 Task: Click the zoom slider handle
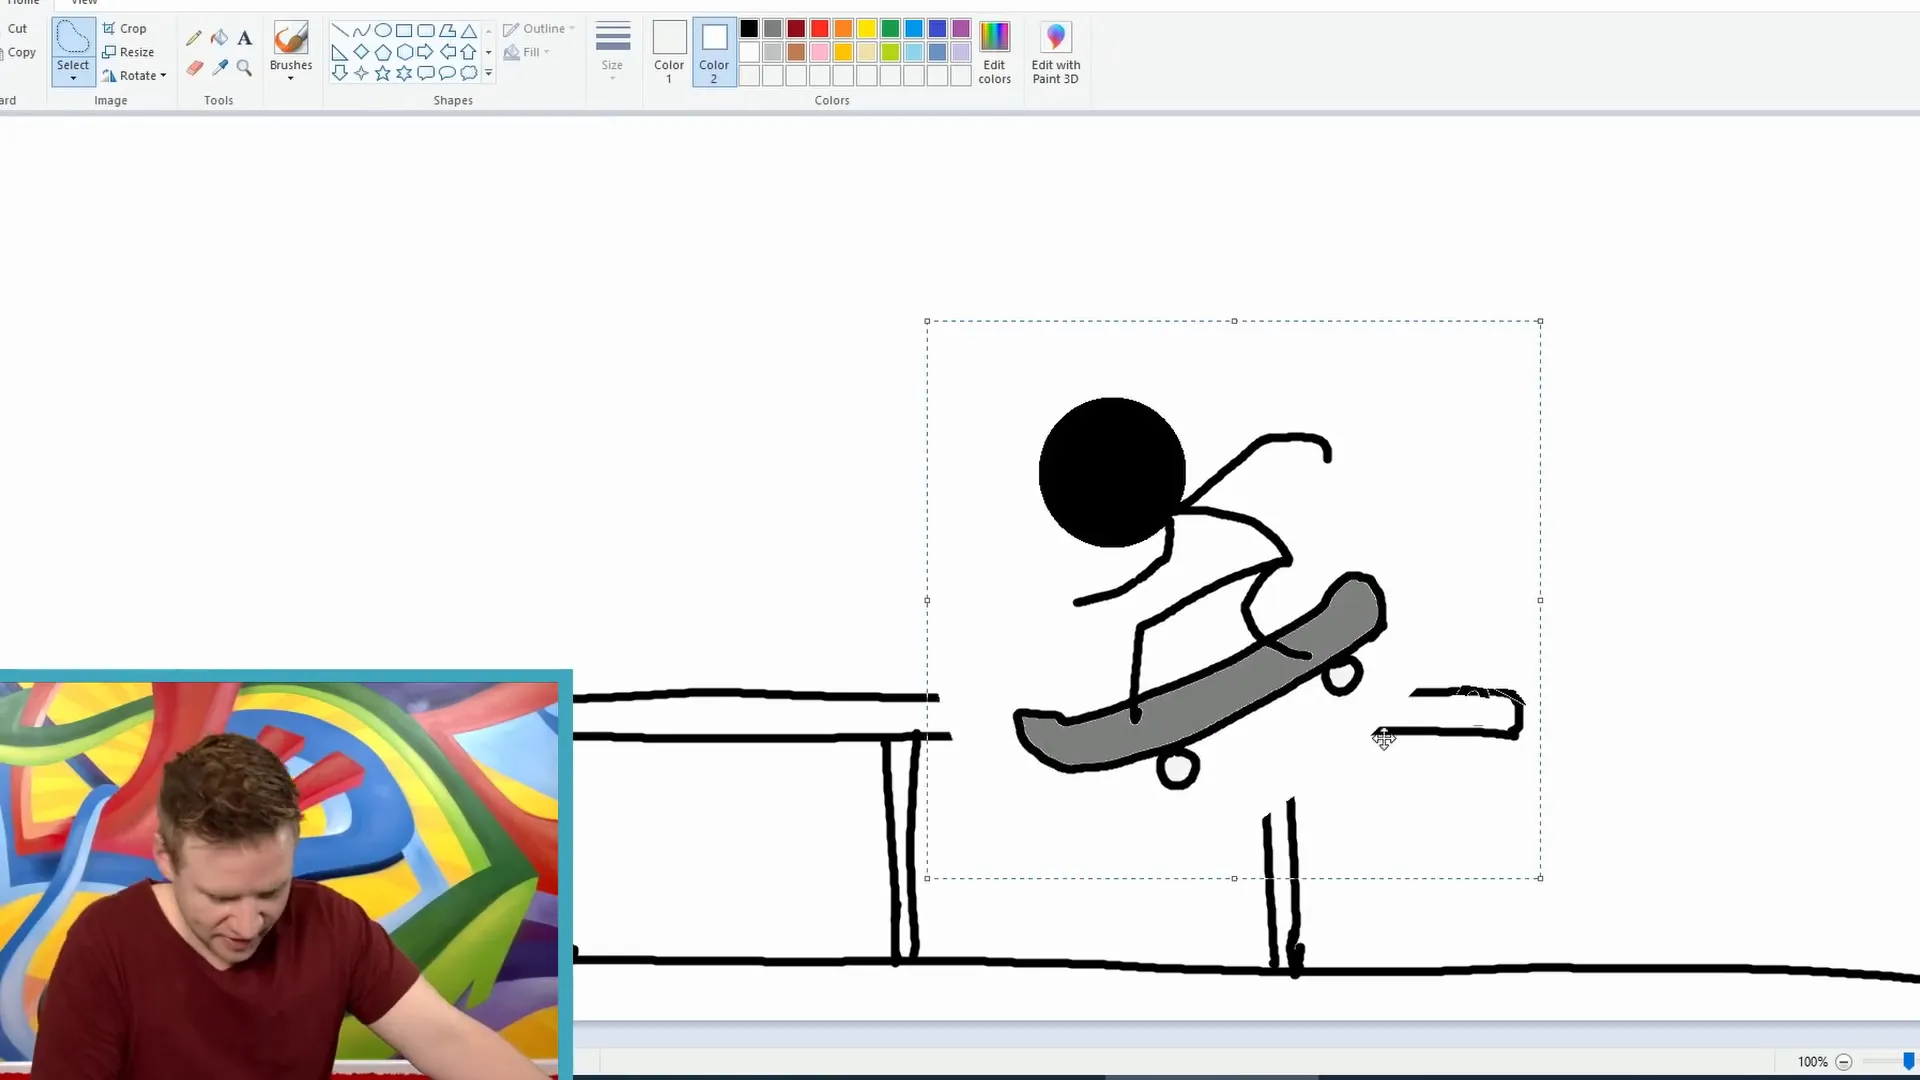coord(1909,1061)
